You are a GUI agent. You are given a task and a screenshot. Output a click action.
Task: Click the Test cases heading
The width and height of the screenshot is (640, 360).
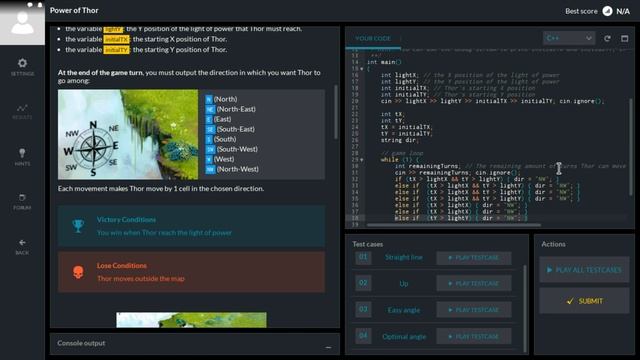[x=368, y=244]
